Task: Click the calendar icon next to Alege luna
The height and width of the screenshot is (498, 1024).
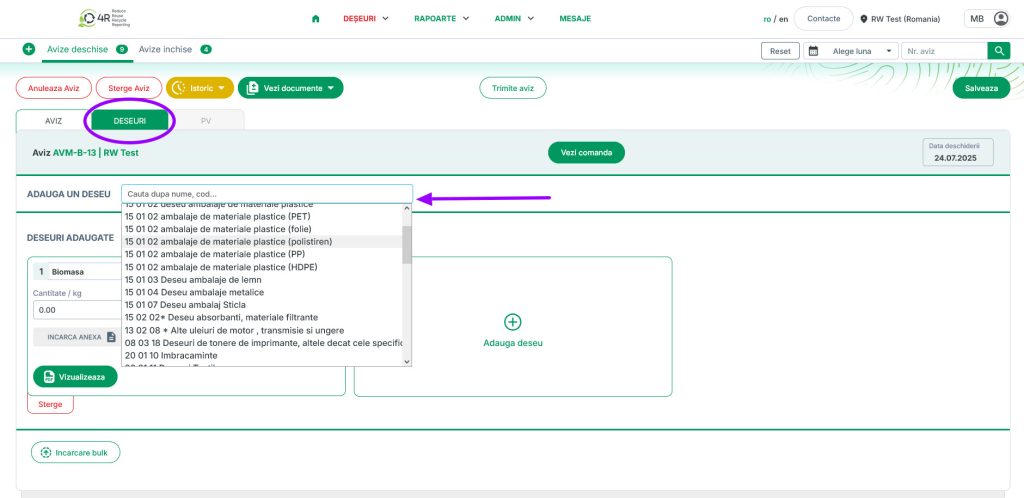Action: (x=813, y=50)
